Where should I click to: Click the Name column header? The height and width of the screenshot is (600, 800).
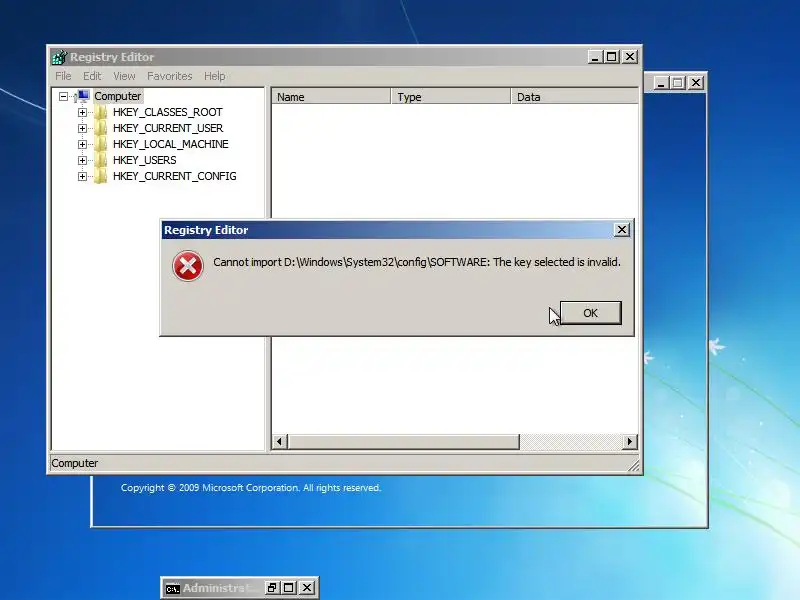(x=331, y=96)
